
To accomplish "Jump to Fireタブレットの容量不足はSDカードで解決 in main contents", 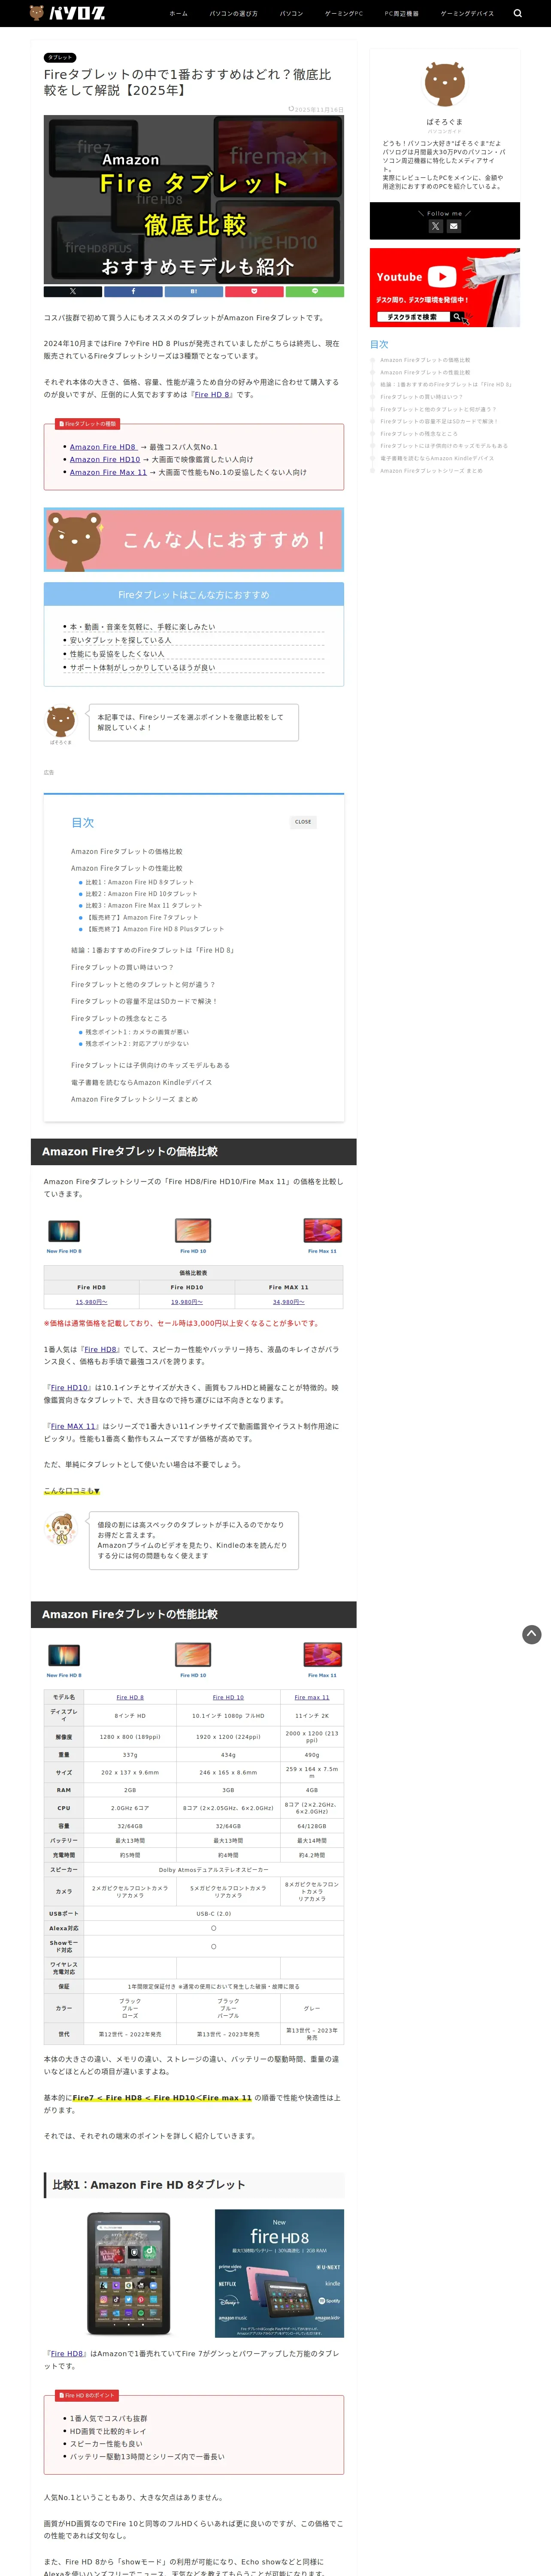I will pos(144,1001).
